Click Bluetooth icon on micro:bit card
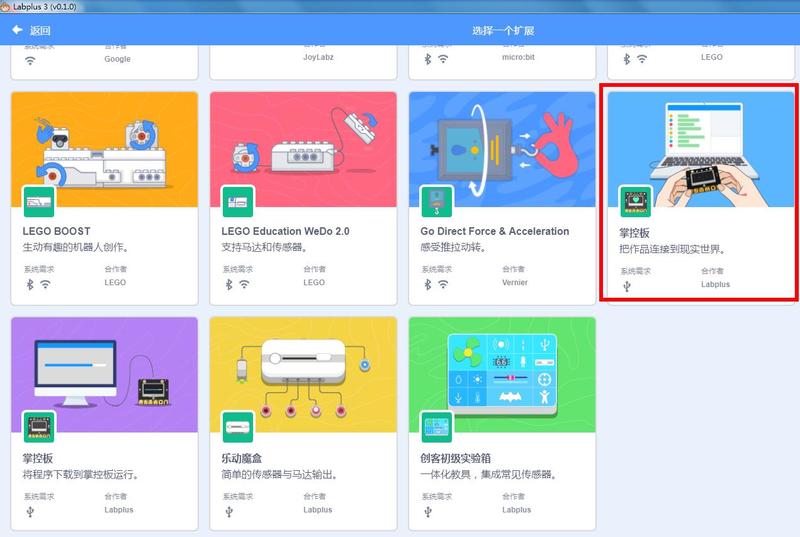This screenshot has width=800, height=537. (428, 59)
